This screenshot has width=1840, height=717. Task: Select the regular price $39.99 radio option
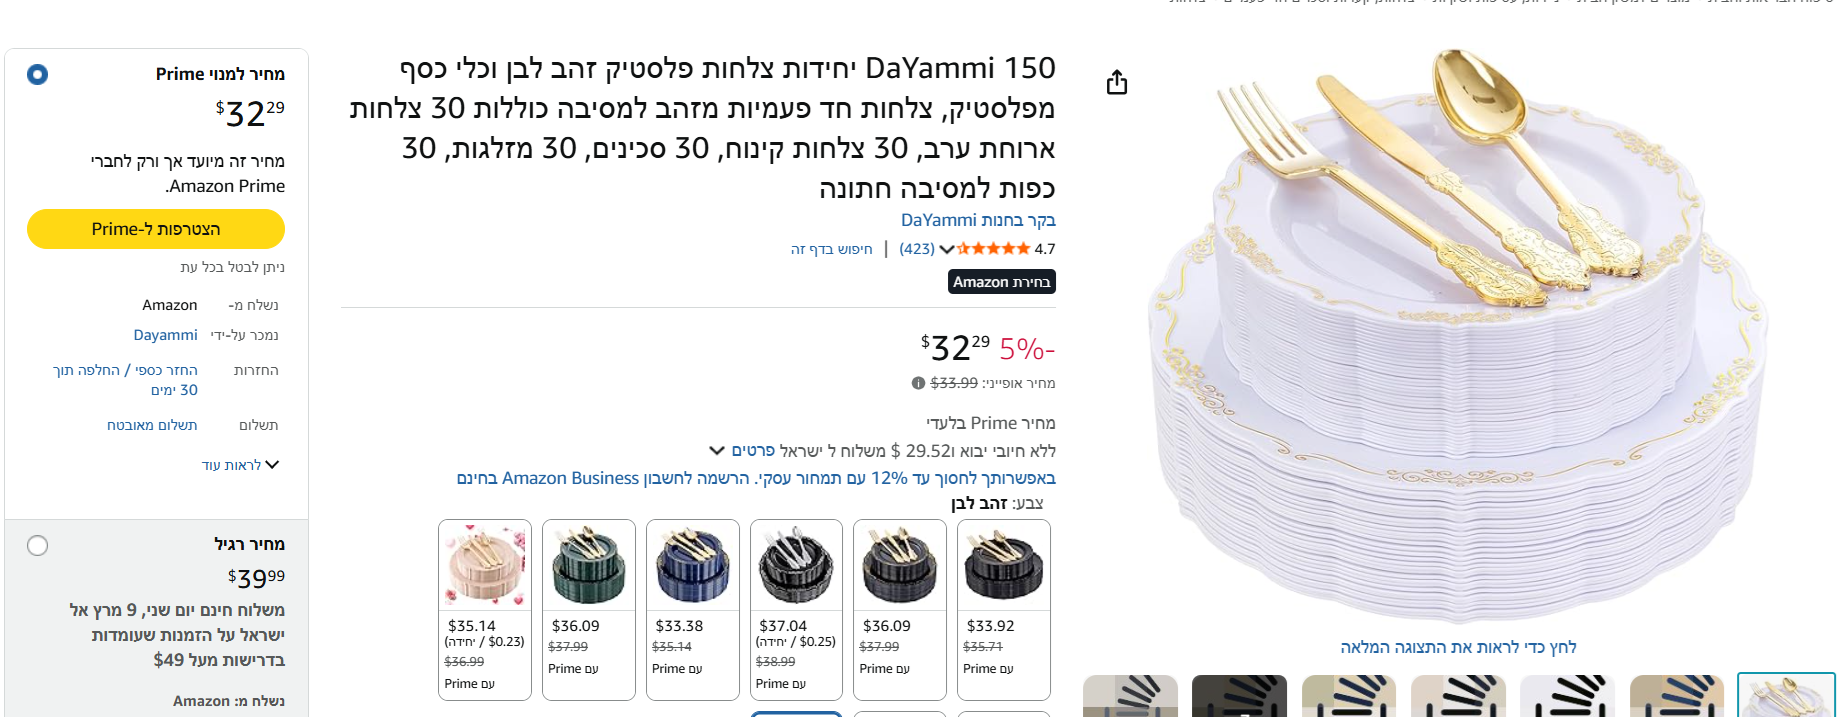click(37, 545)
